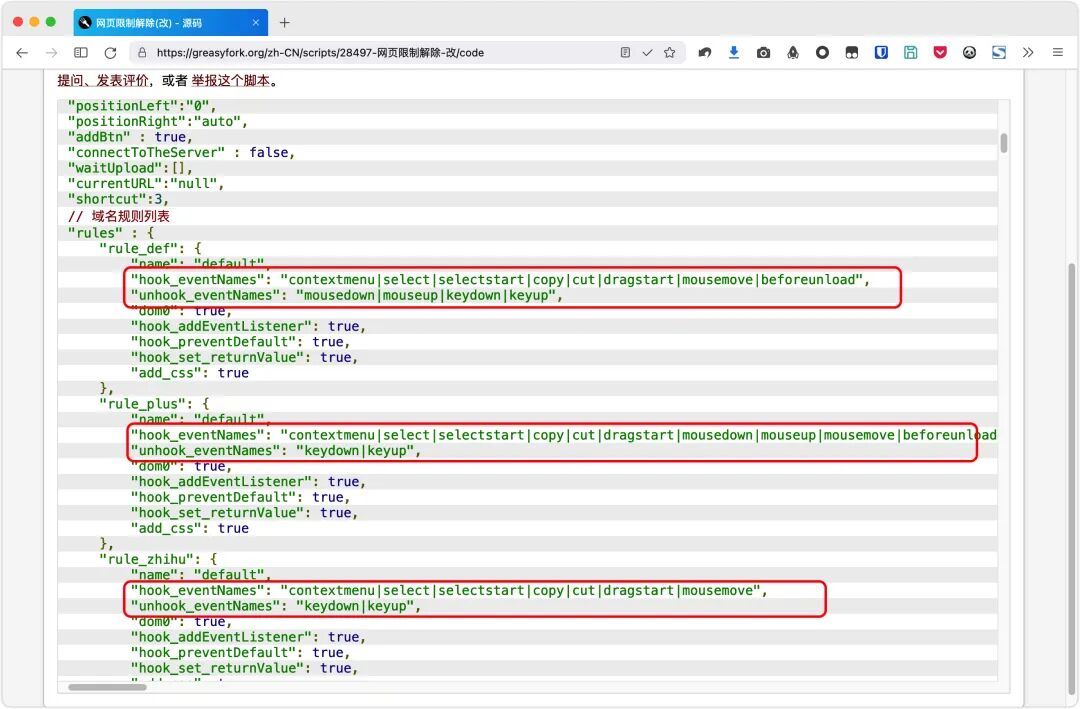Click the teal floppy-disk save icon
1080x709 pixels.
(x=911, y=52)
